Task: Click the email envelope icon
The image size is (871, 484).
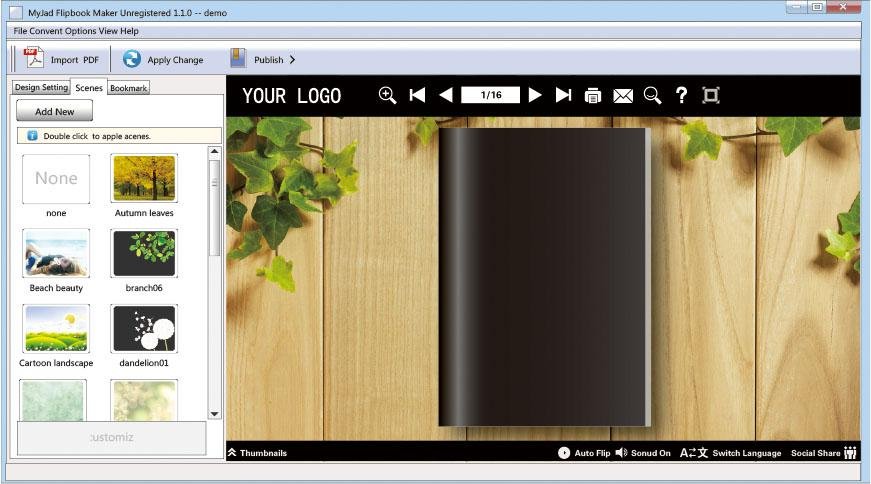Action: pyautogui.click(x=623, y=96)
